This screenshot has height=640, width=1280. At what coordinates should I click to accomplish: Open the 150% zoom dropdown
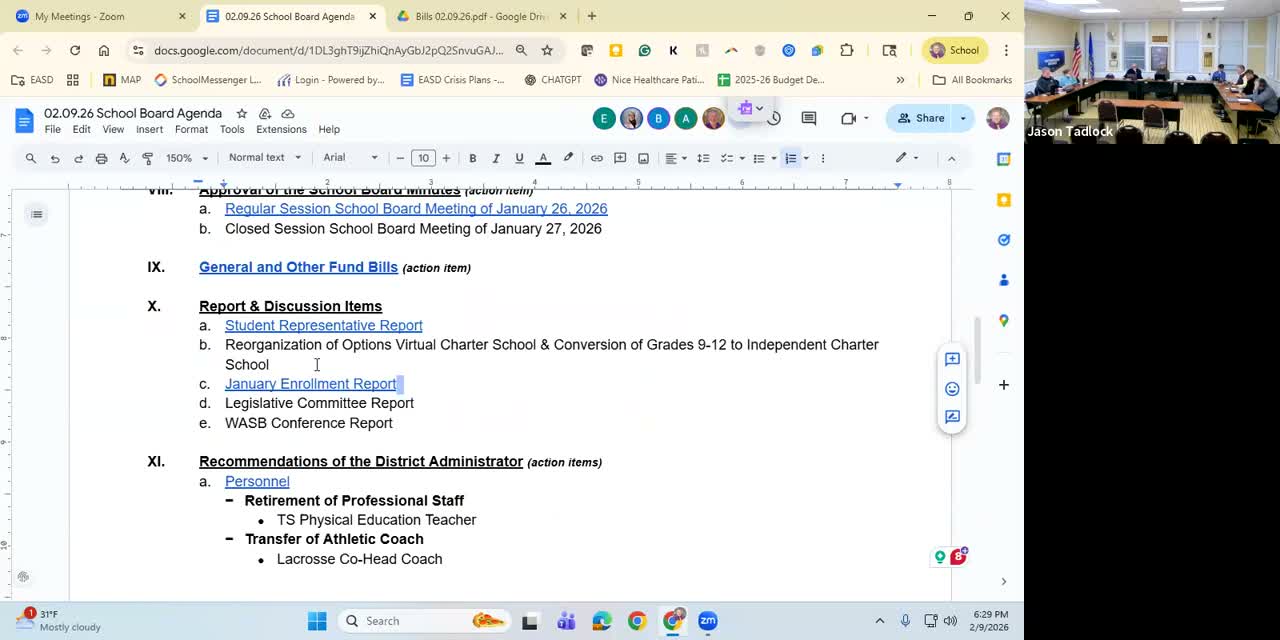click(x=187, y=158)
